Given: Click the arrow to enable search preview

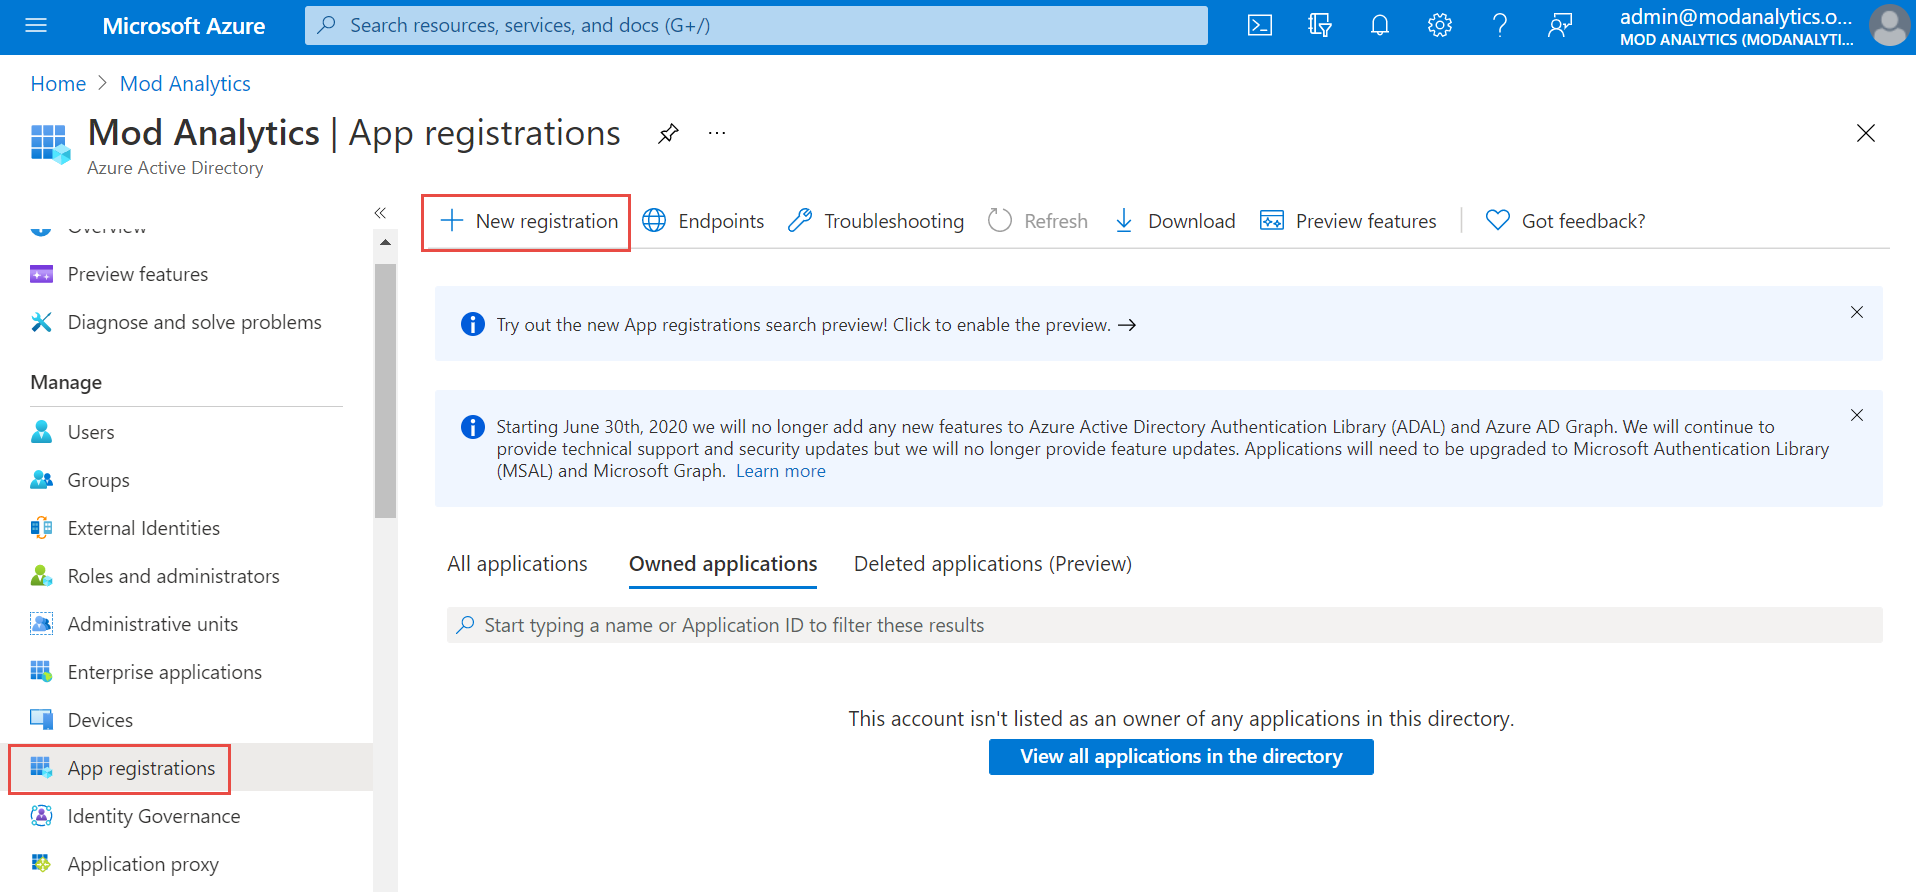Looking at the screenshot, I should [x=1127, y=325].
